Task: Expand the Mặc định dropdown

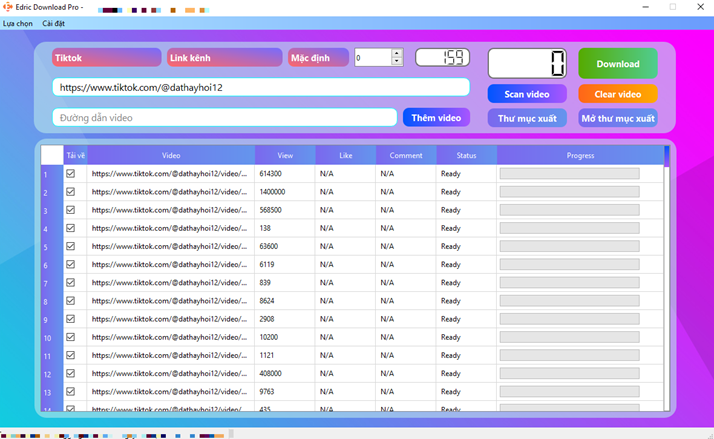Action: pos(318,58)
